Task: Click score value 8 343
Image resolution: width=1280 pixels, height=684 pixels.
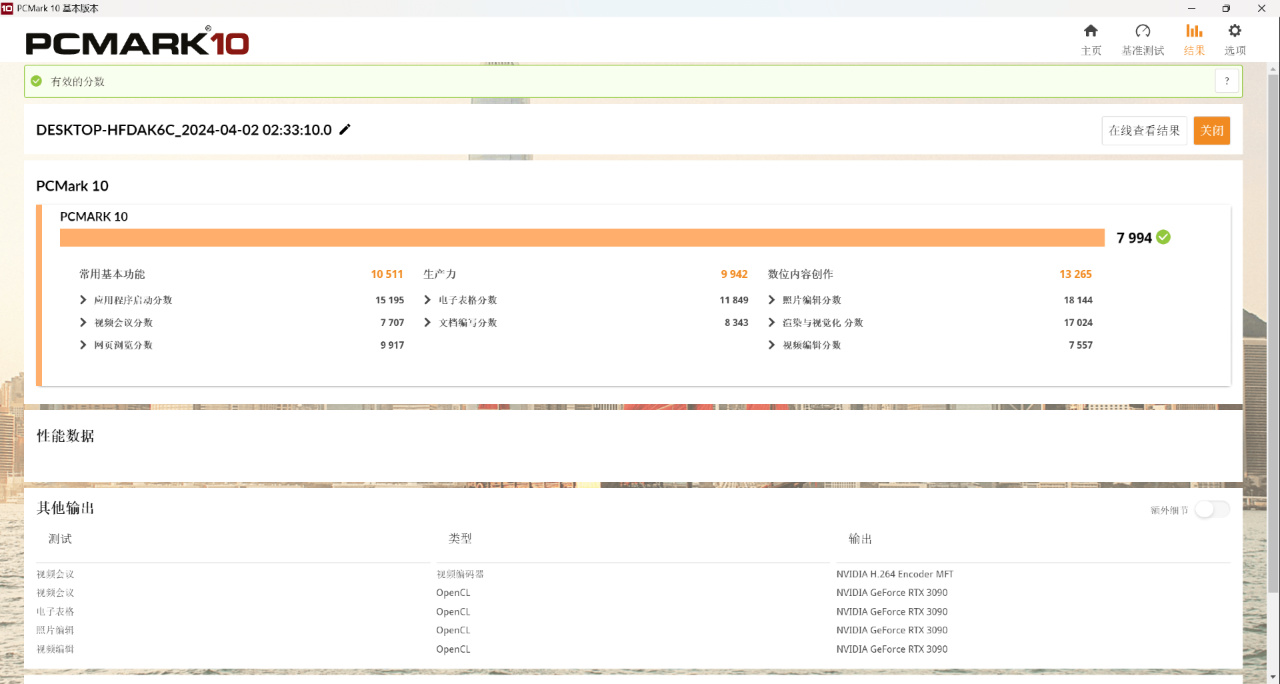Action: [736, 322]
